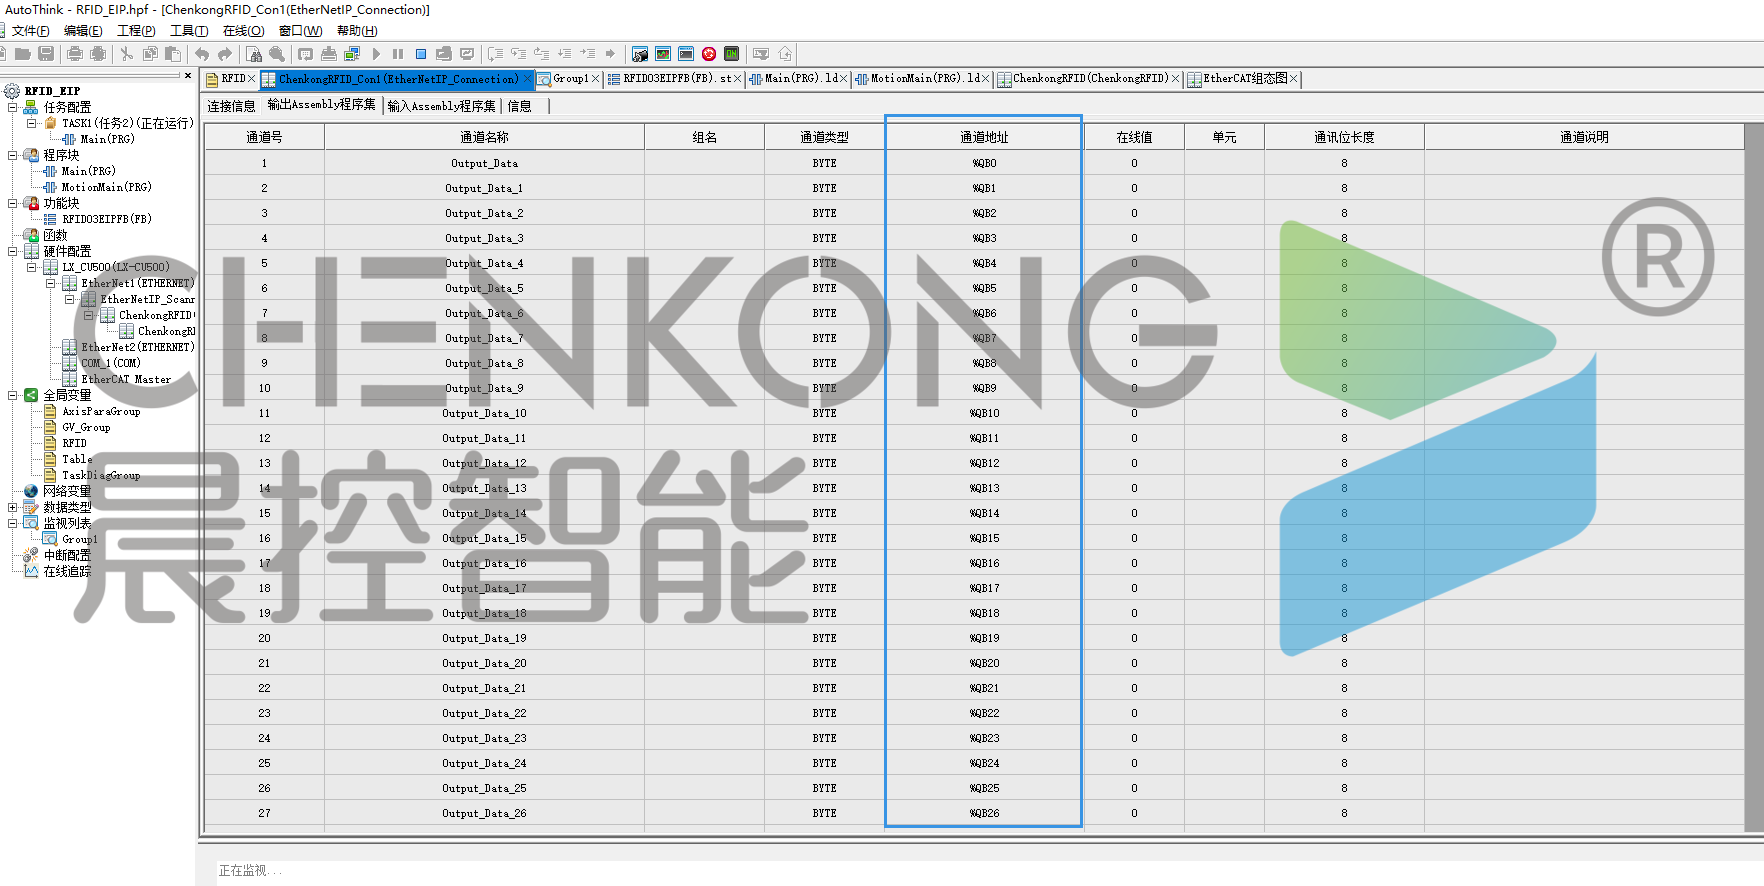Switch to the 输入Assembly程序集 tab
Viewport: 1764px width, 886px height.
tap(441, 106)
